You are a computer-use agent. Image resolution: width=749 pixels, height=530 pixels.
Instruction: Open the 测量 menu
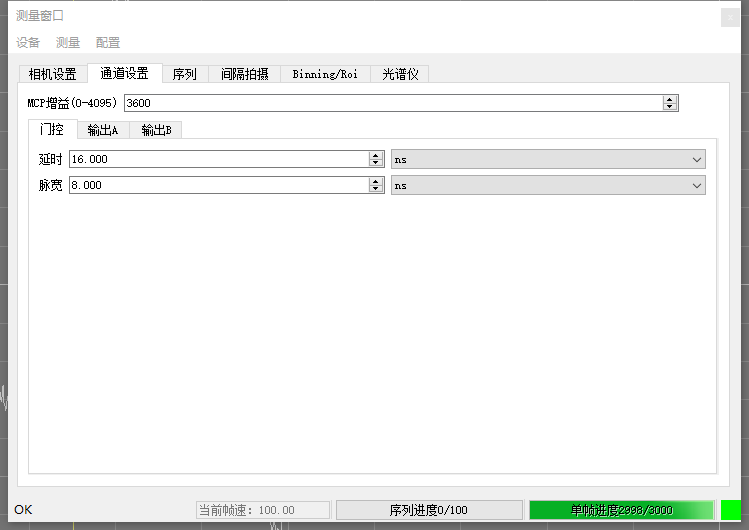[x=68, y=42]
